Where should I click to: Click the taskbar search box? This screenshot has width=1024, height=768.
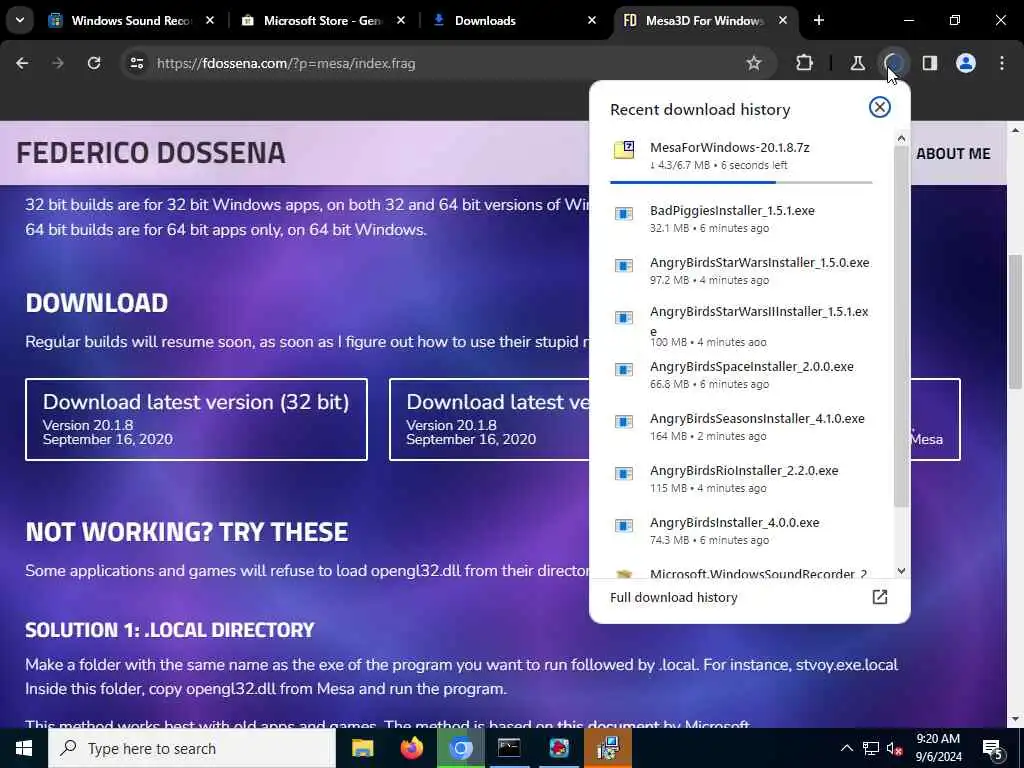click(191, 748)
